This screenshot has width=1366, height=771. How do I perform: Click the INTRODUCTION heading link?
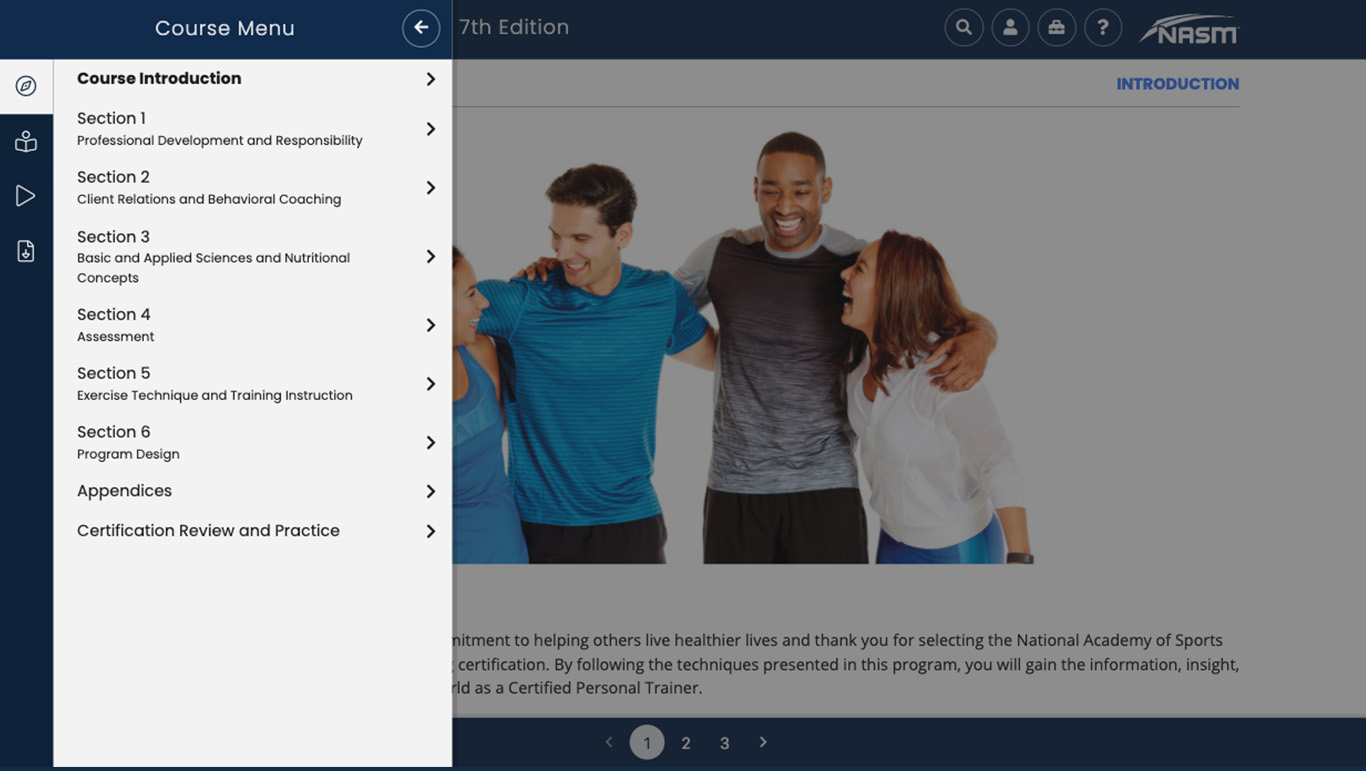pyautogui.click(x=1177, y=84)
